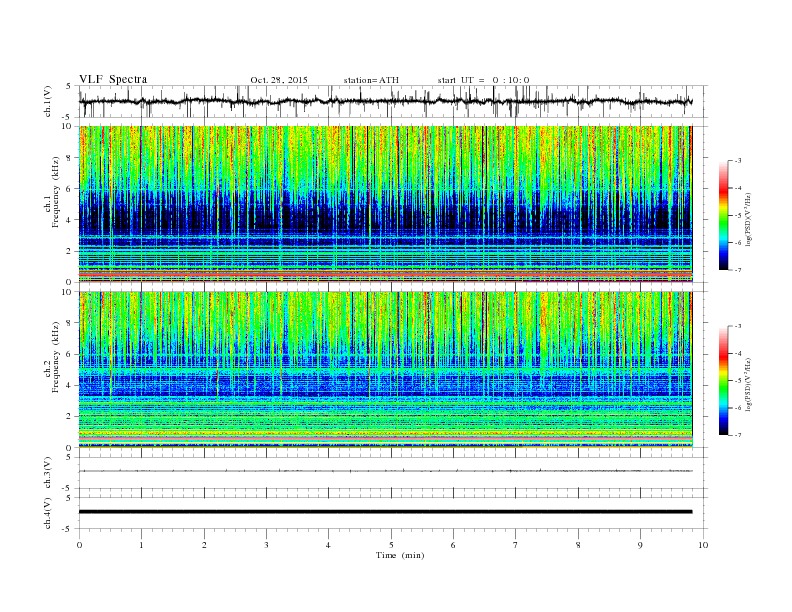Click the ch.2 colorbar "log(PSD)(V²/Hz)" label
The height and width of the screenshot is (612, 792).
pos(749,385)
